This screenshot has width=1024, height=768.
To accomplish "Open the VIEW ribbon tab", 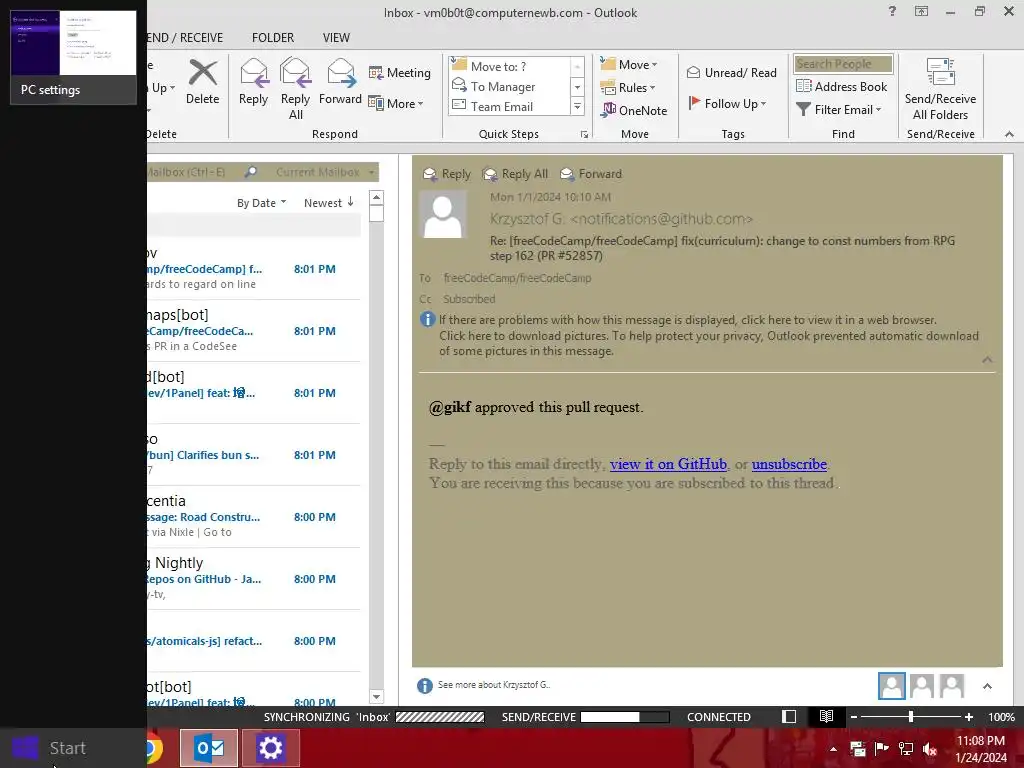I will pos(336,38).
